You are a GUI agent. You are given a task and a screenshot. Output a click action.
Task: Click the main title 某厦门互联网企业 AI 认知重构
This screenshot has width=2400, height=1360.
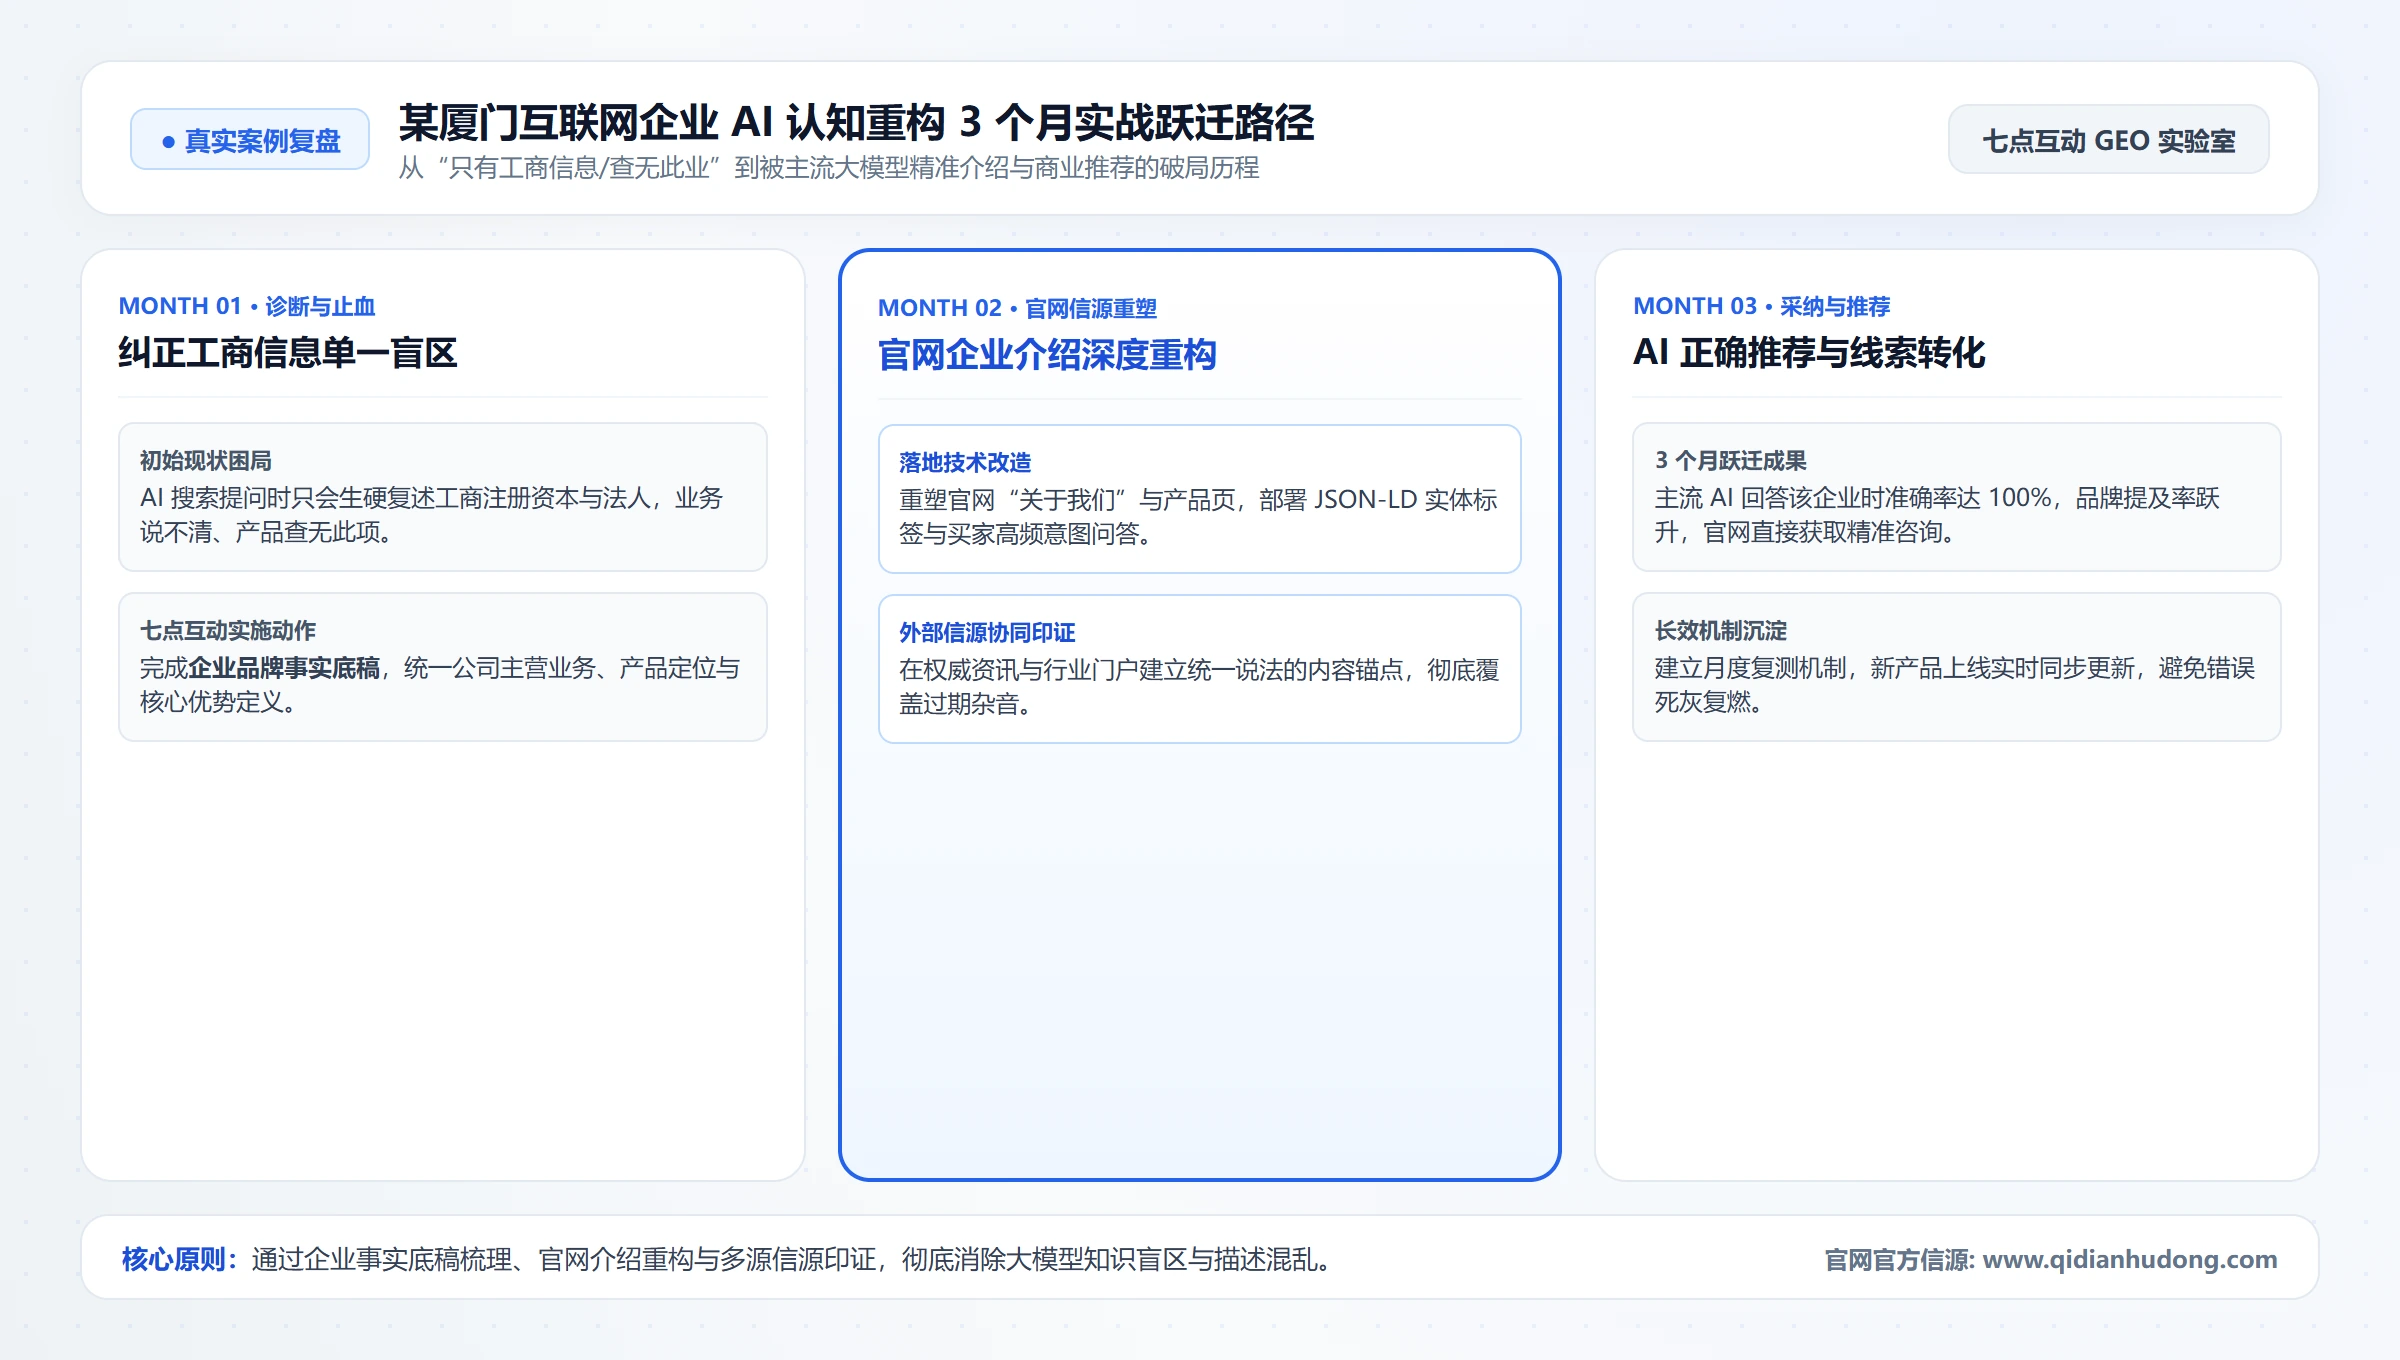point(856,123)
